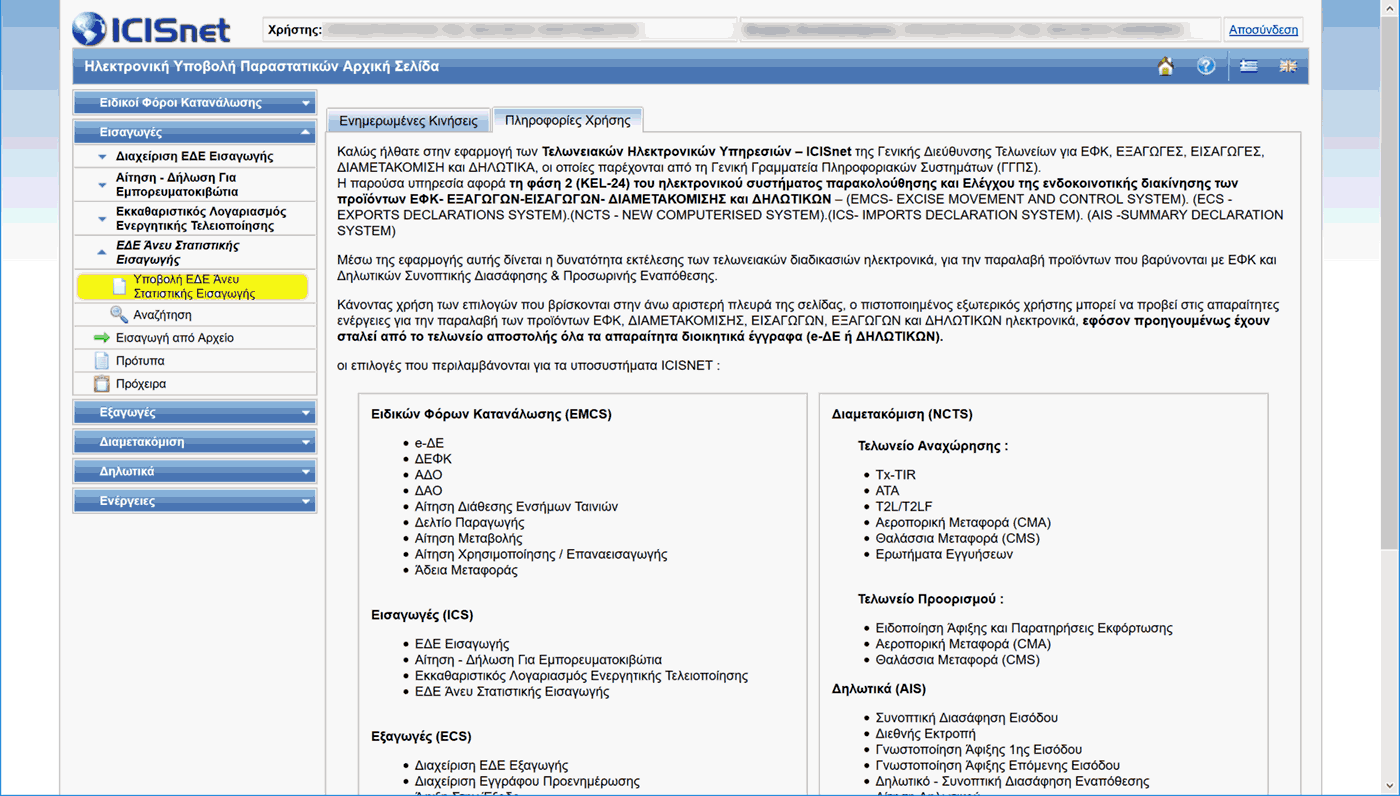Click 'Συνοπτική Διασάφηση Εισόδου' under Δηλωτικά (AIS)
The height and width of the screenshot is (796, 1400).
point(966,718)
